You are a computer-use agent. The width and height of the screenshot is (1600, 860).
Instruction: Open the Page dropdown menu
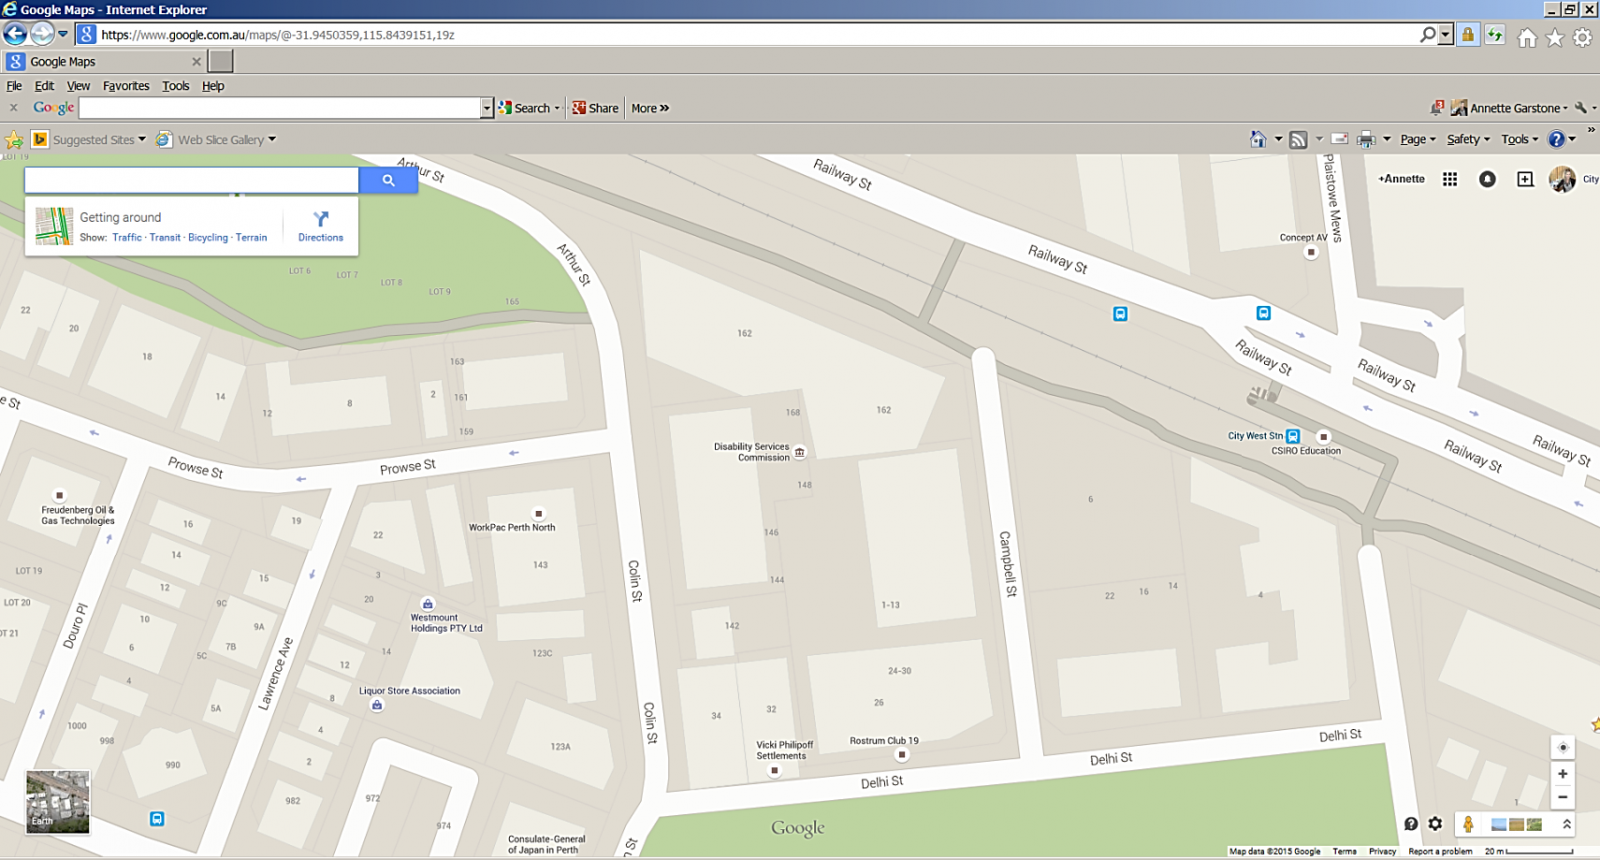coord(1417,139)
